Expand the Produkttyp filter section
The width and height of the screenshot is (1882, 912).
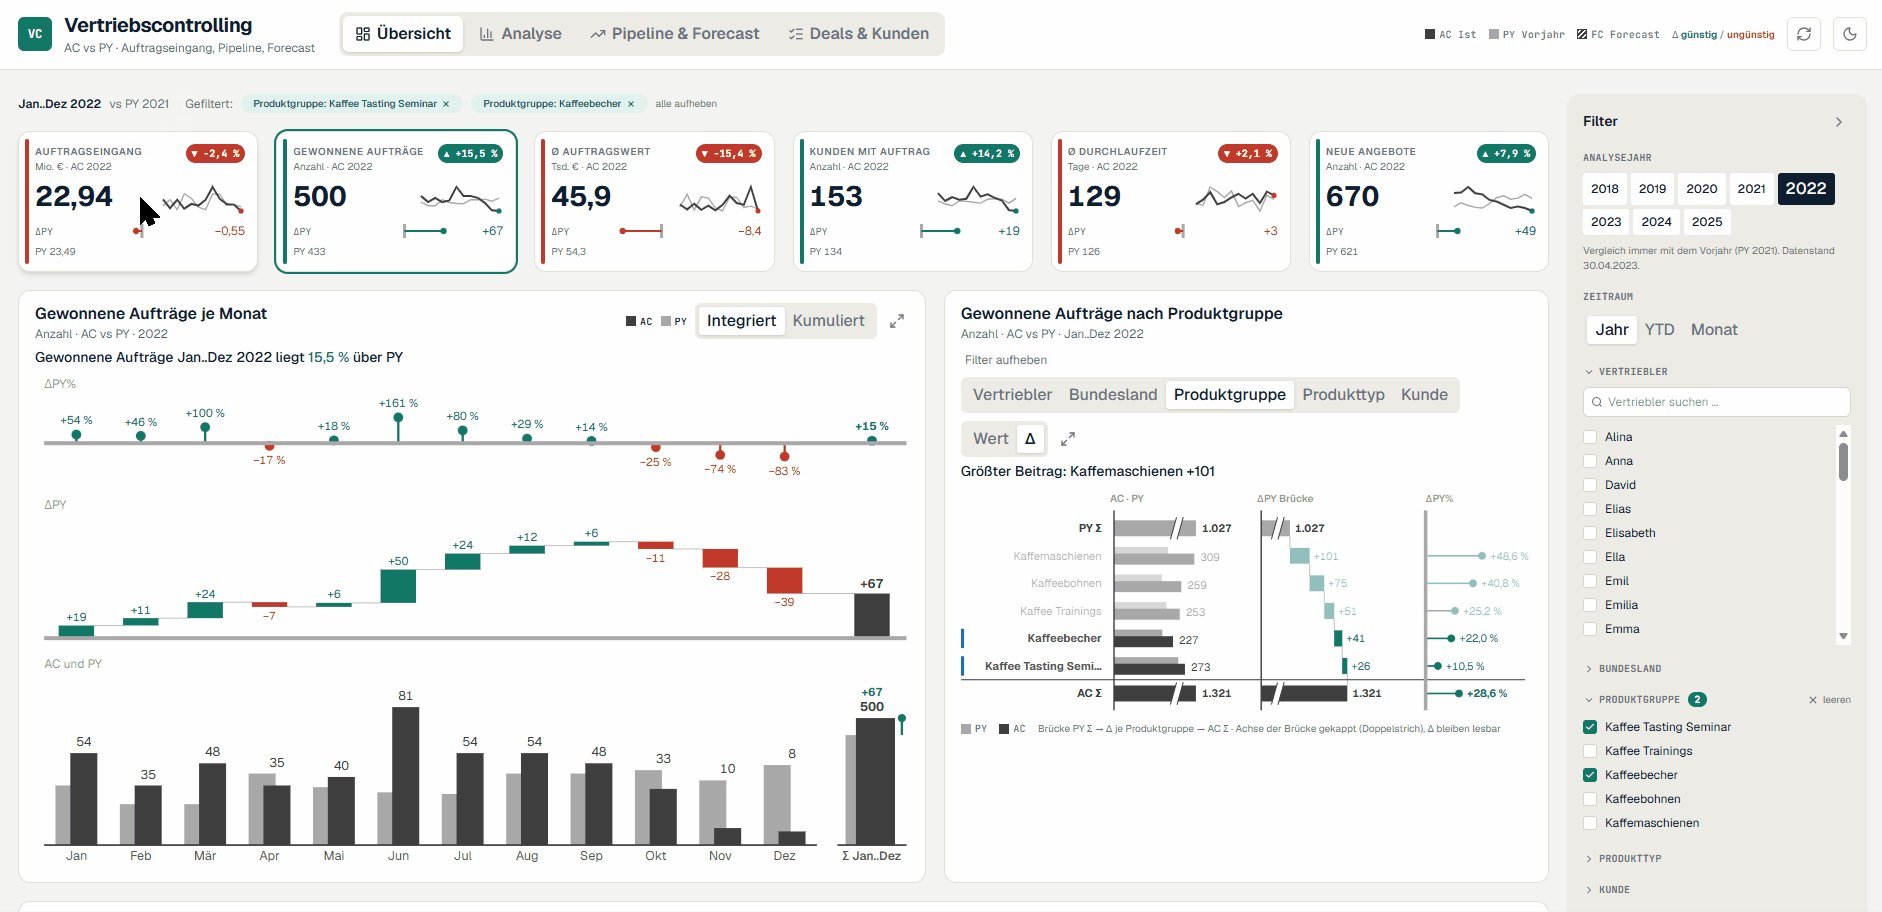pyautogui.click(x=1623, y=859)
